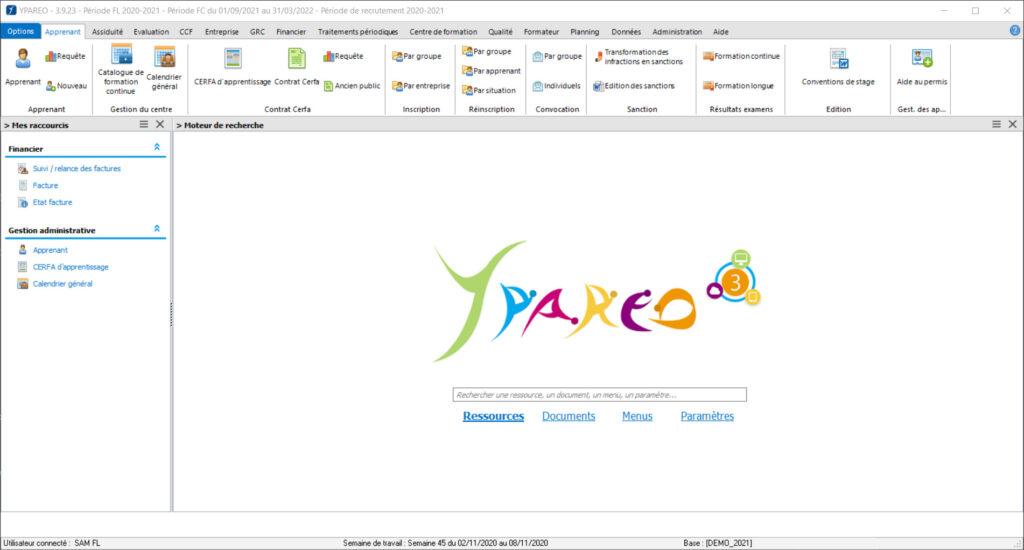
Task: Click Utilisateur connecté : SAM FL status text
Action: pos(52,543)
